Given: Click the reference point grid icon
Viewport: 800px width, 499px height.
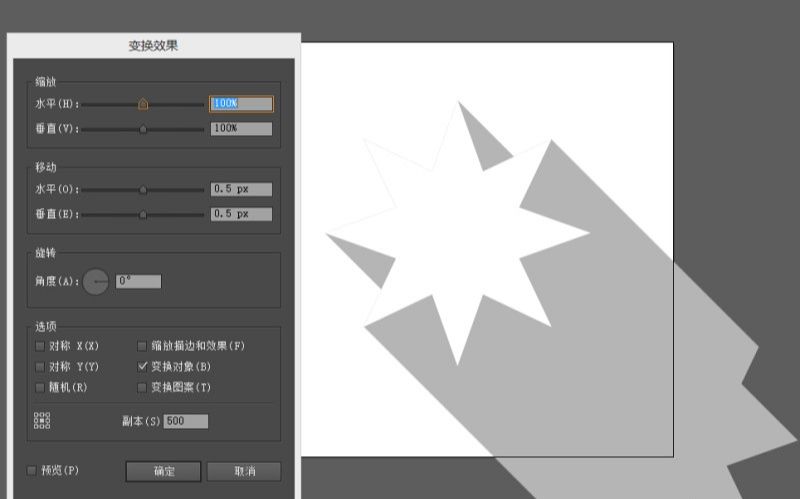Looking at the screenshot, I should (x=42, y=420).
